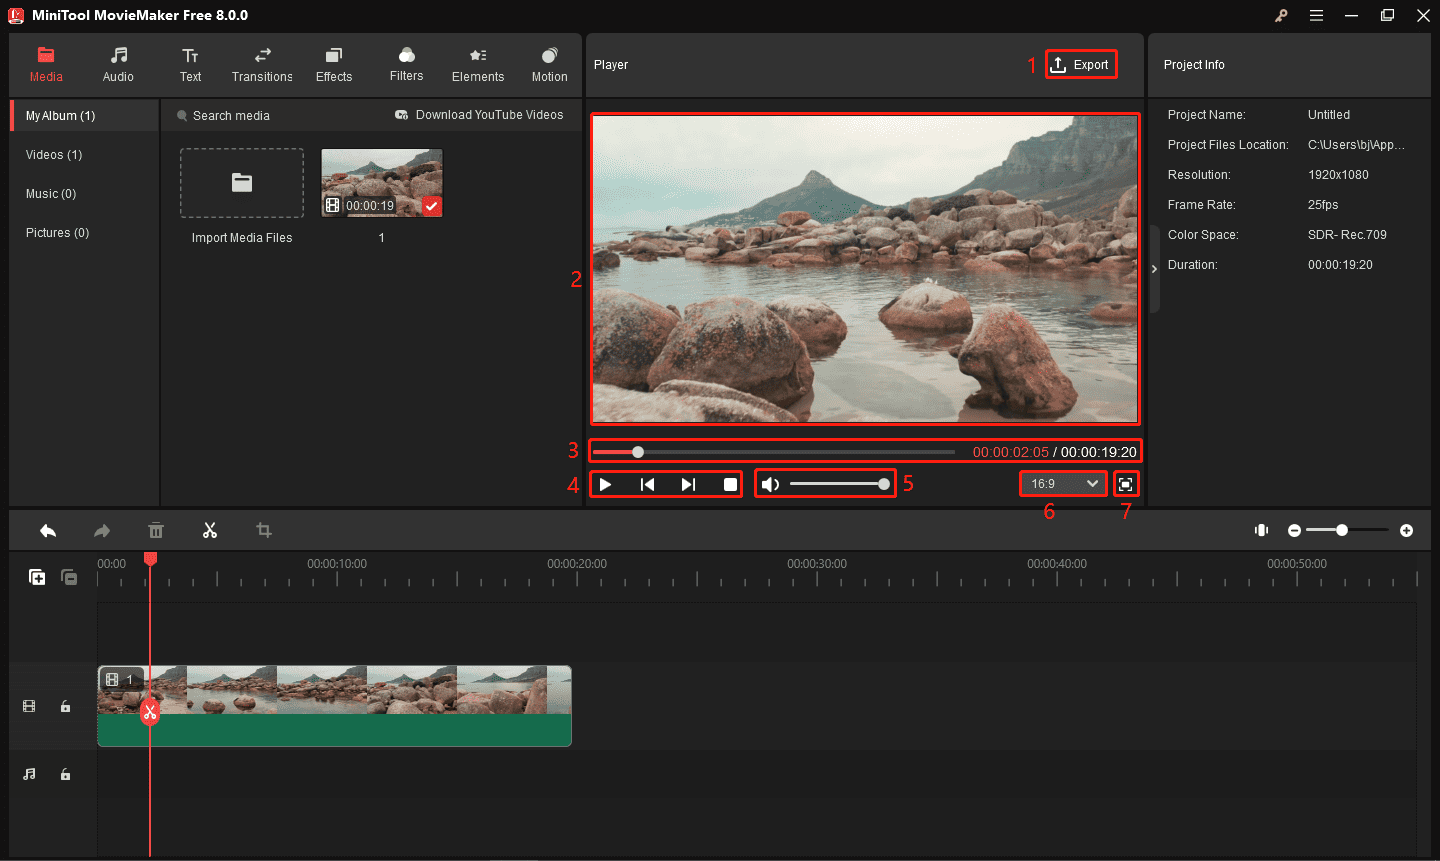
Task: Toggle lock on the audio track
Action: coord(65,774)
